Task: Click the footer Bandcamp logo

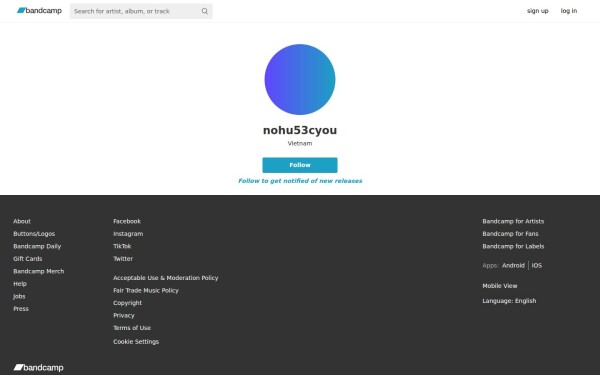Action: pyautogui.click(x=38, y=368)
